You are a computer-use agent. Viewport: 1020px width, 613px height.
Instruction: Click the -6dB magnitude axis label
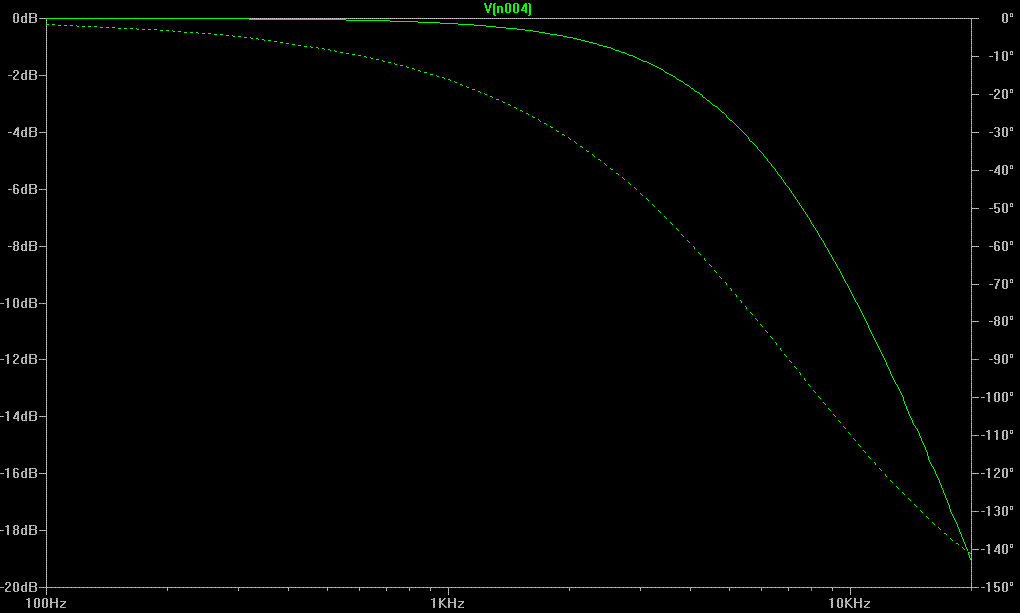point(23,189)
